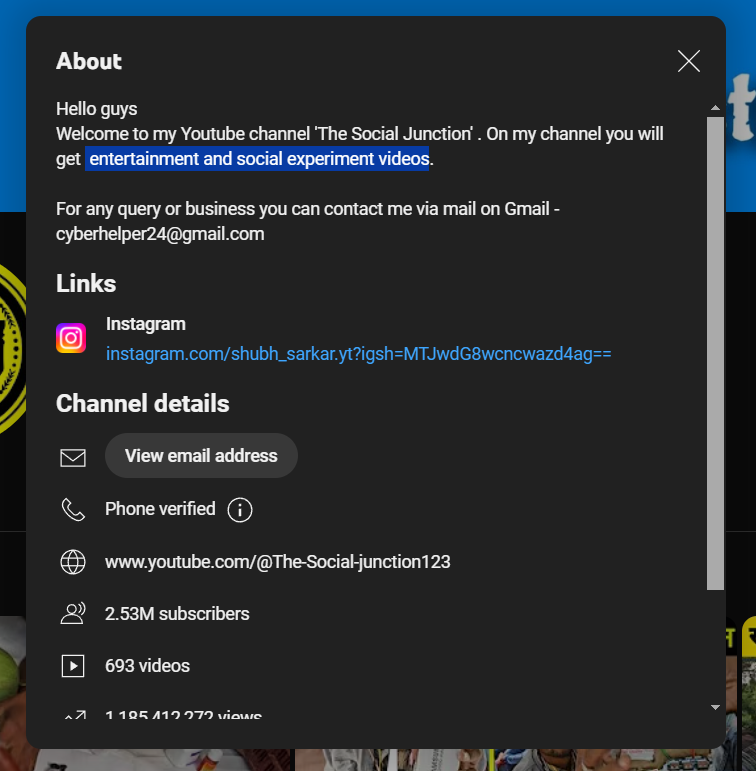The height and width of the screenshot is (771, 756).
Task: Click the 693 videos text
Action: pyautogui.click(x=147, y=666)
